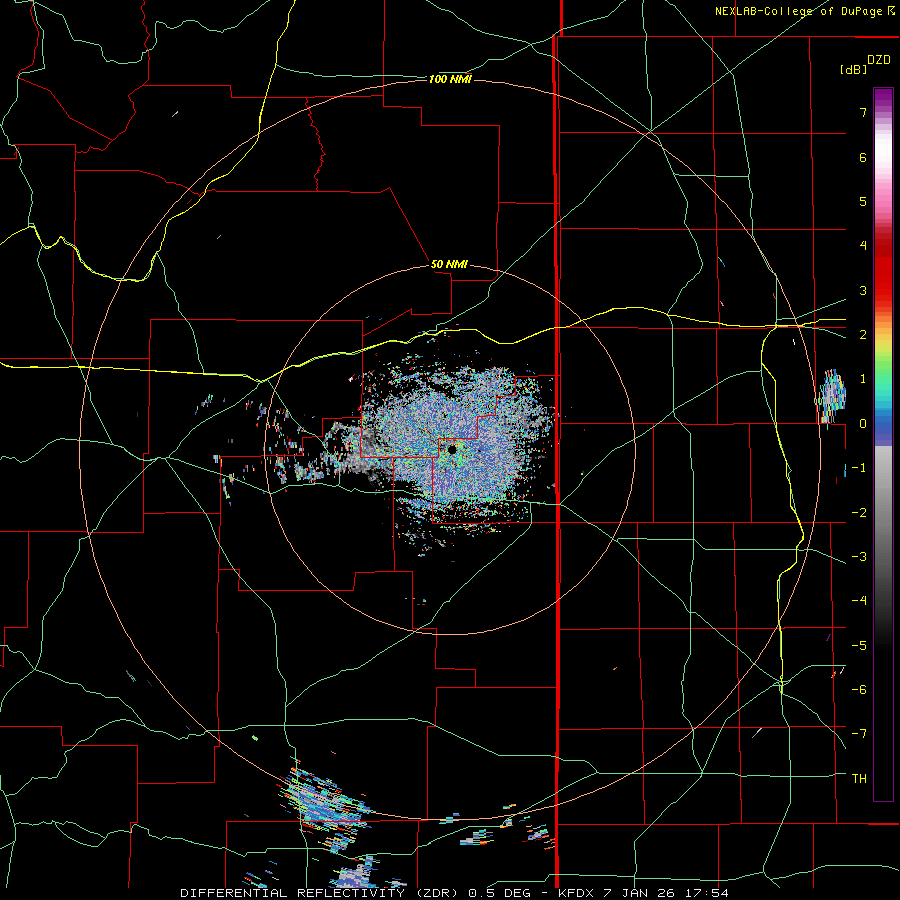Click the 7 value on the color scale
The width and height of the screenshot is (900, 900).
tap(863, 112)
